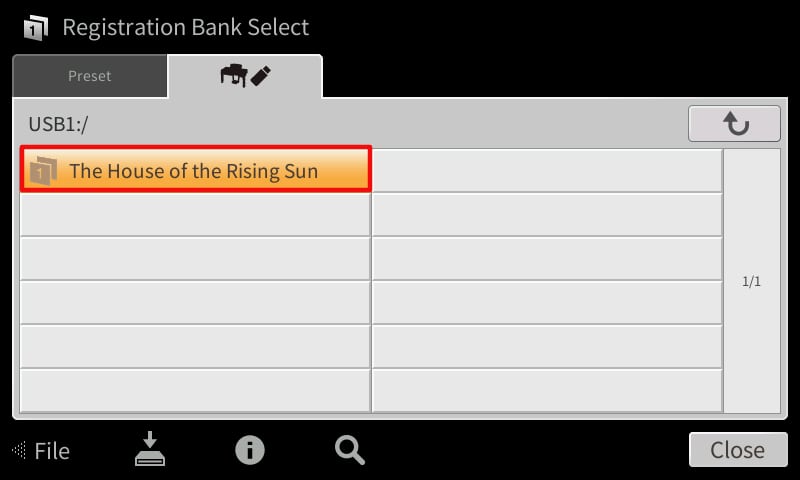Switch to the Preset tab

tap(90, 76)
